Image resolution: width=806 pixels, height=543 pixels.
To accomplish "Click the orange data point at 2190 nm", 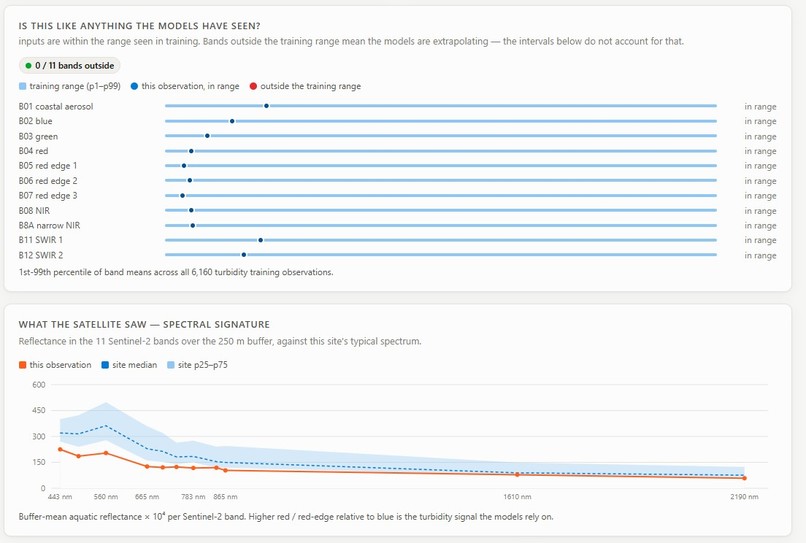I will point(744,478).
